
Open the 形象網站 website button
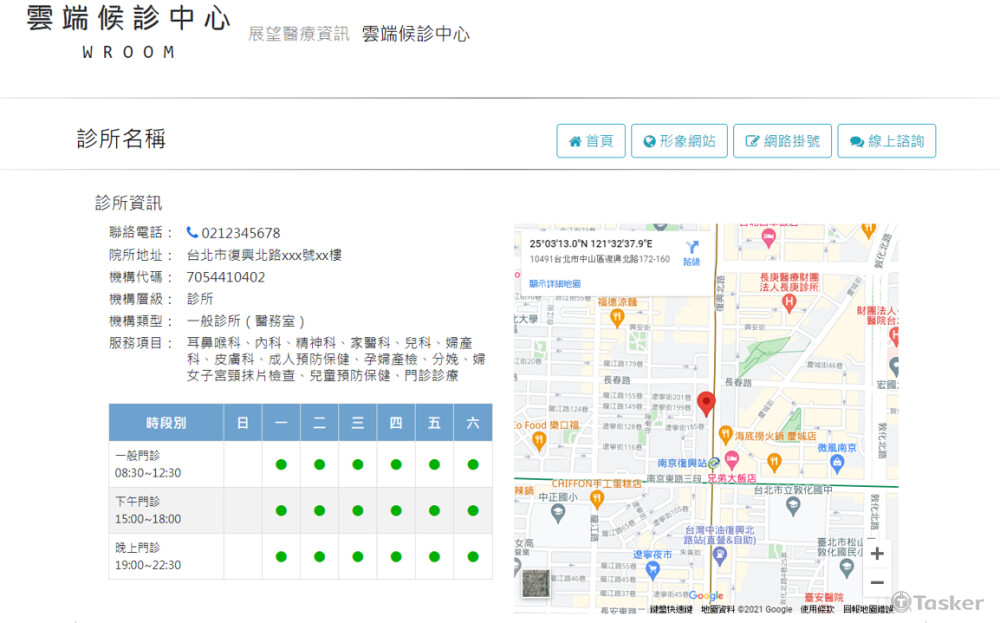679,141
